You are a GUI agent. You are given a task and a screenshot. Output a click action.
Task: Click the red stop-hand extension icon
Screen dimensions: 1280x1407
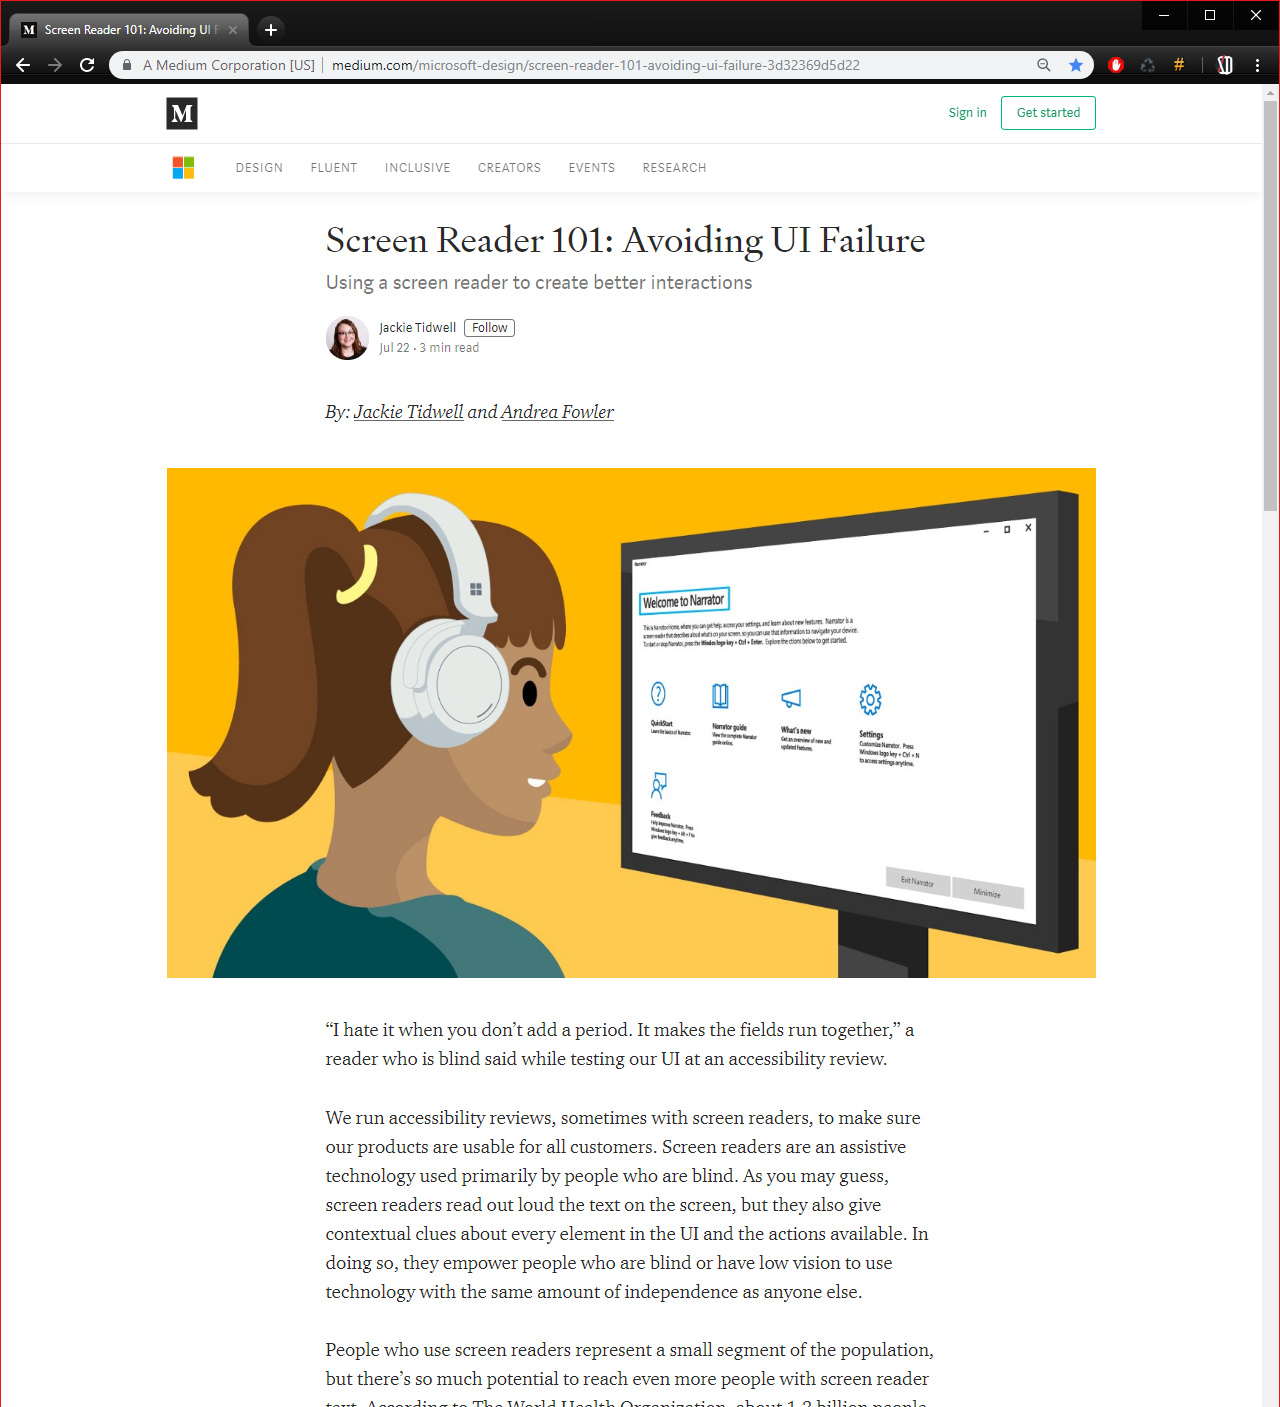pos(1116,65)
